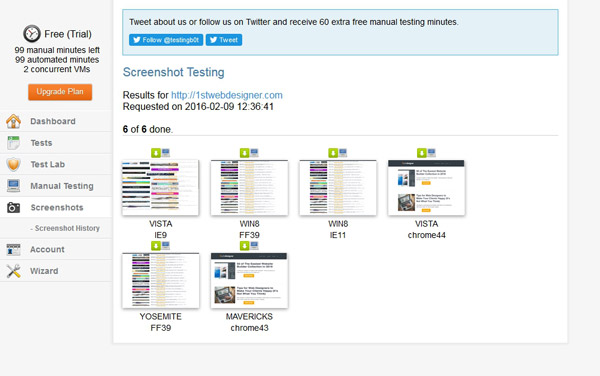
Task: Go to the Tests section
Action: click(x=56, y=143)
